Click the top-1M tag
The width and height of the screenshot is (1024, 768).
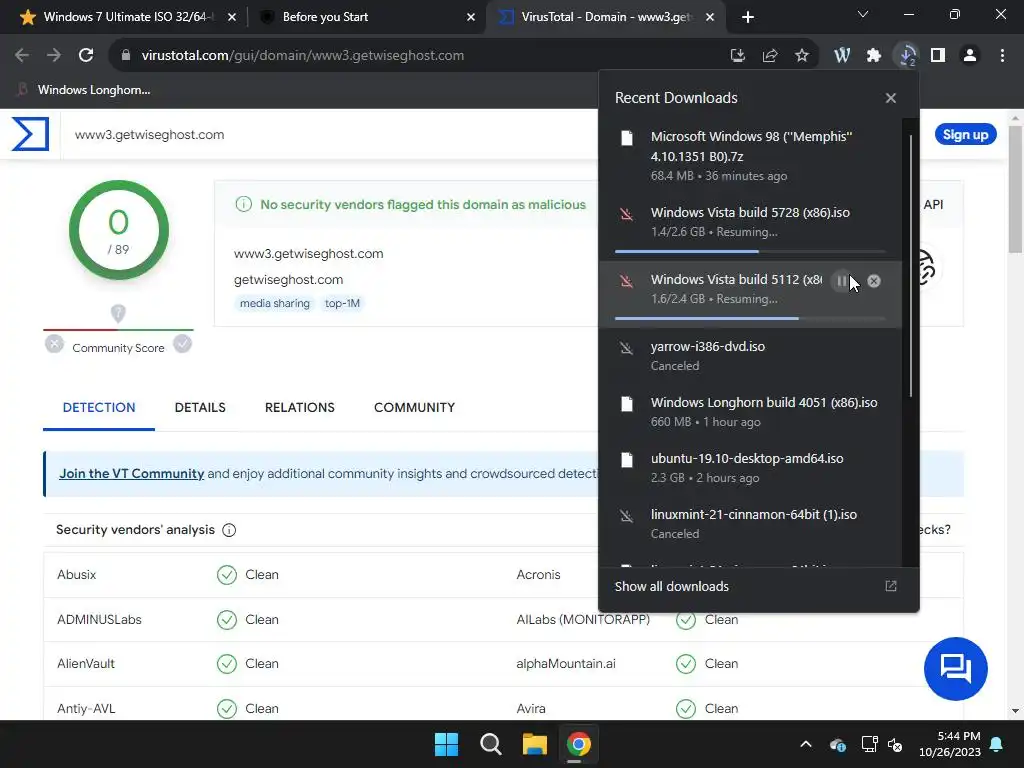(342, 303)
